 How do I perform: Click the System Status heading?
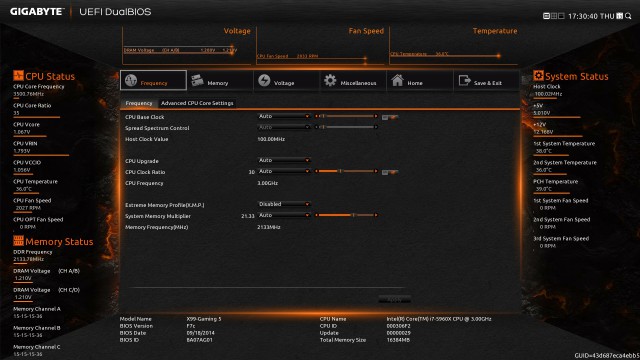coord(577,76)
